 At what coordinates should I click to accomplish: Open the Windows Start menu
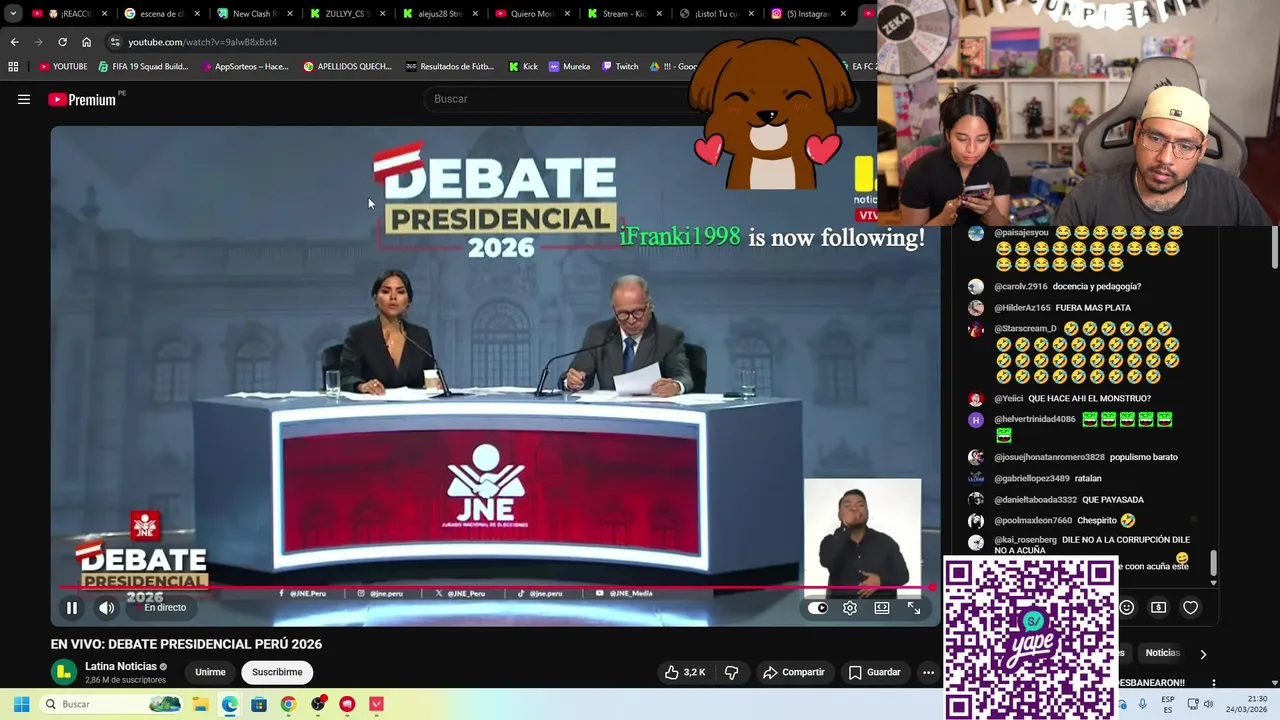point(21,704)
